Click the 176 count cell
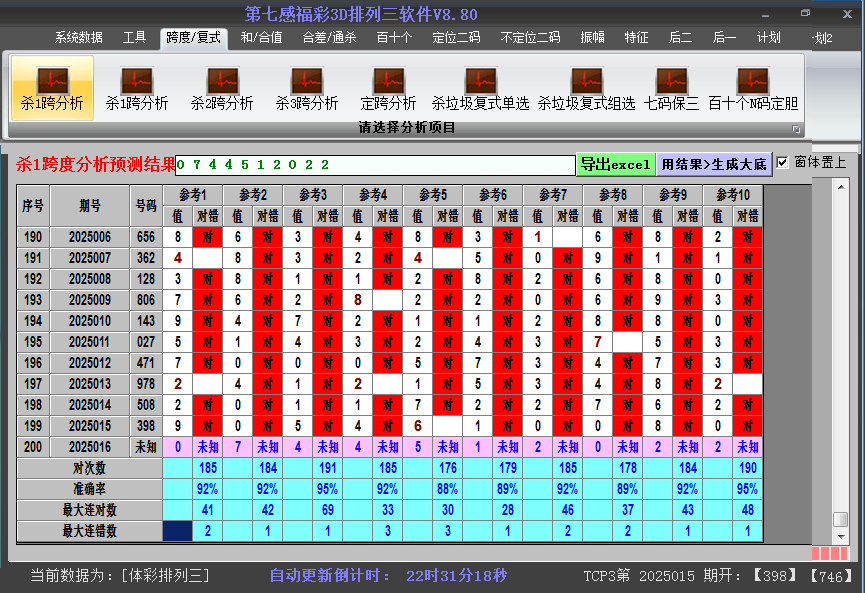The height and width of the screenshot is (593, 865). point(448,468)
